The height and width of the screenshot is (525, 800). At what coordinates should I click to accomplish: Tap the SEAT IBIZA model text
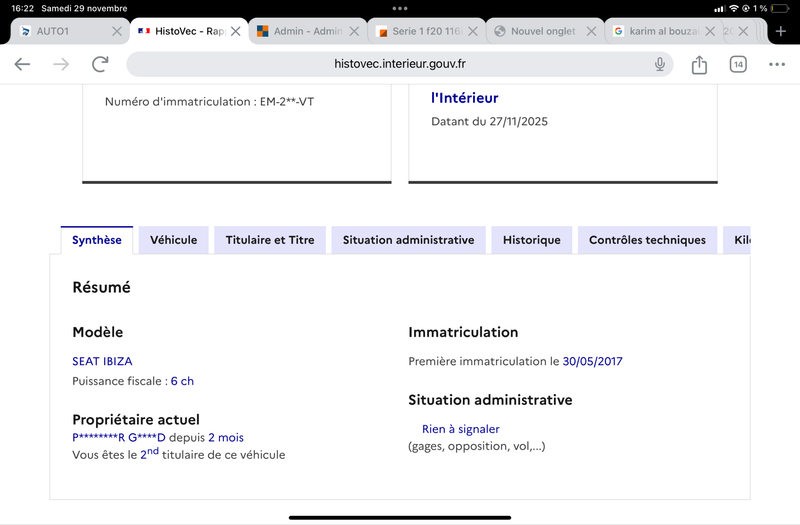102,361
